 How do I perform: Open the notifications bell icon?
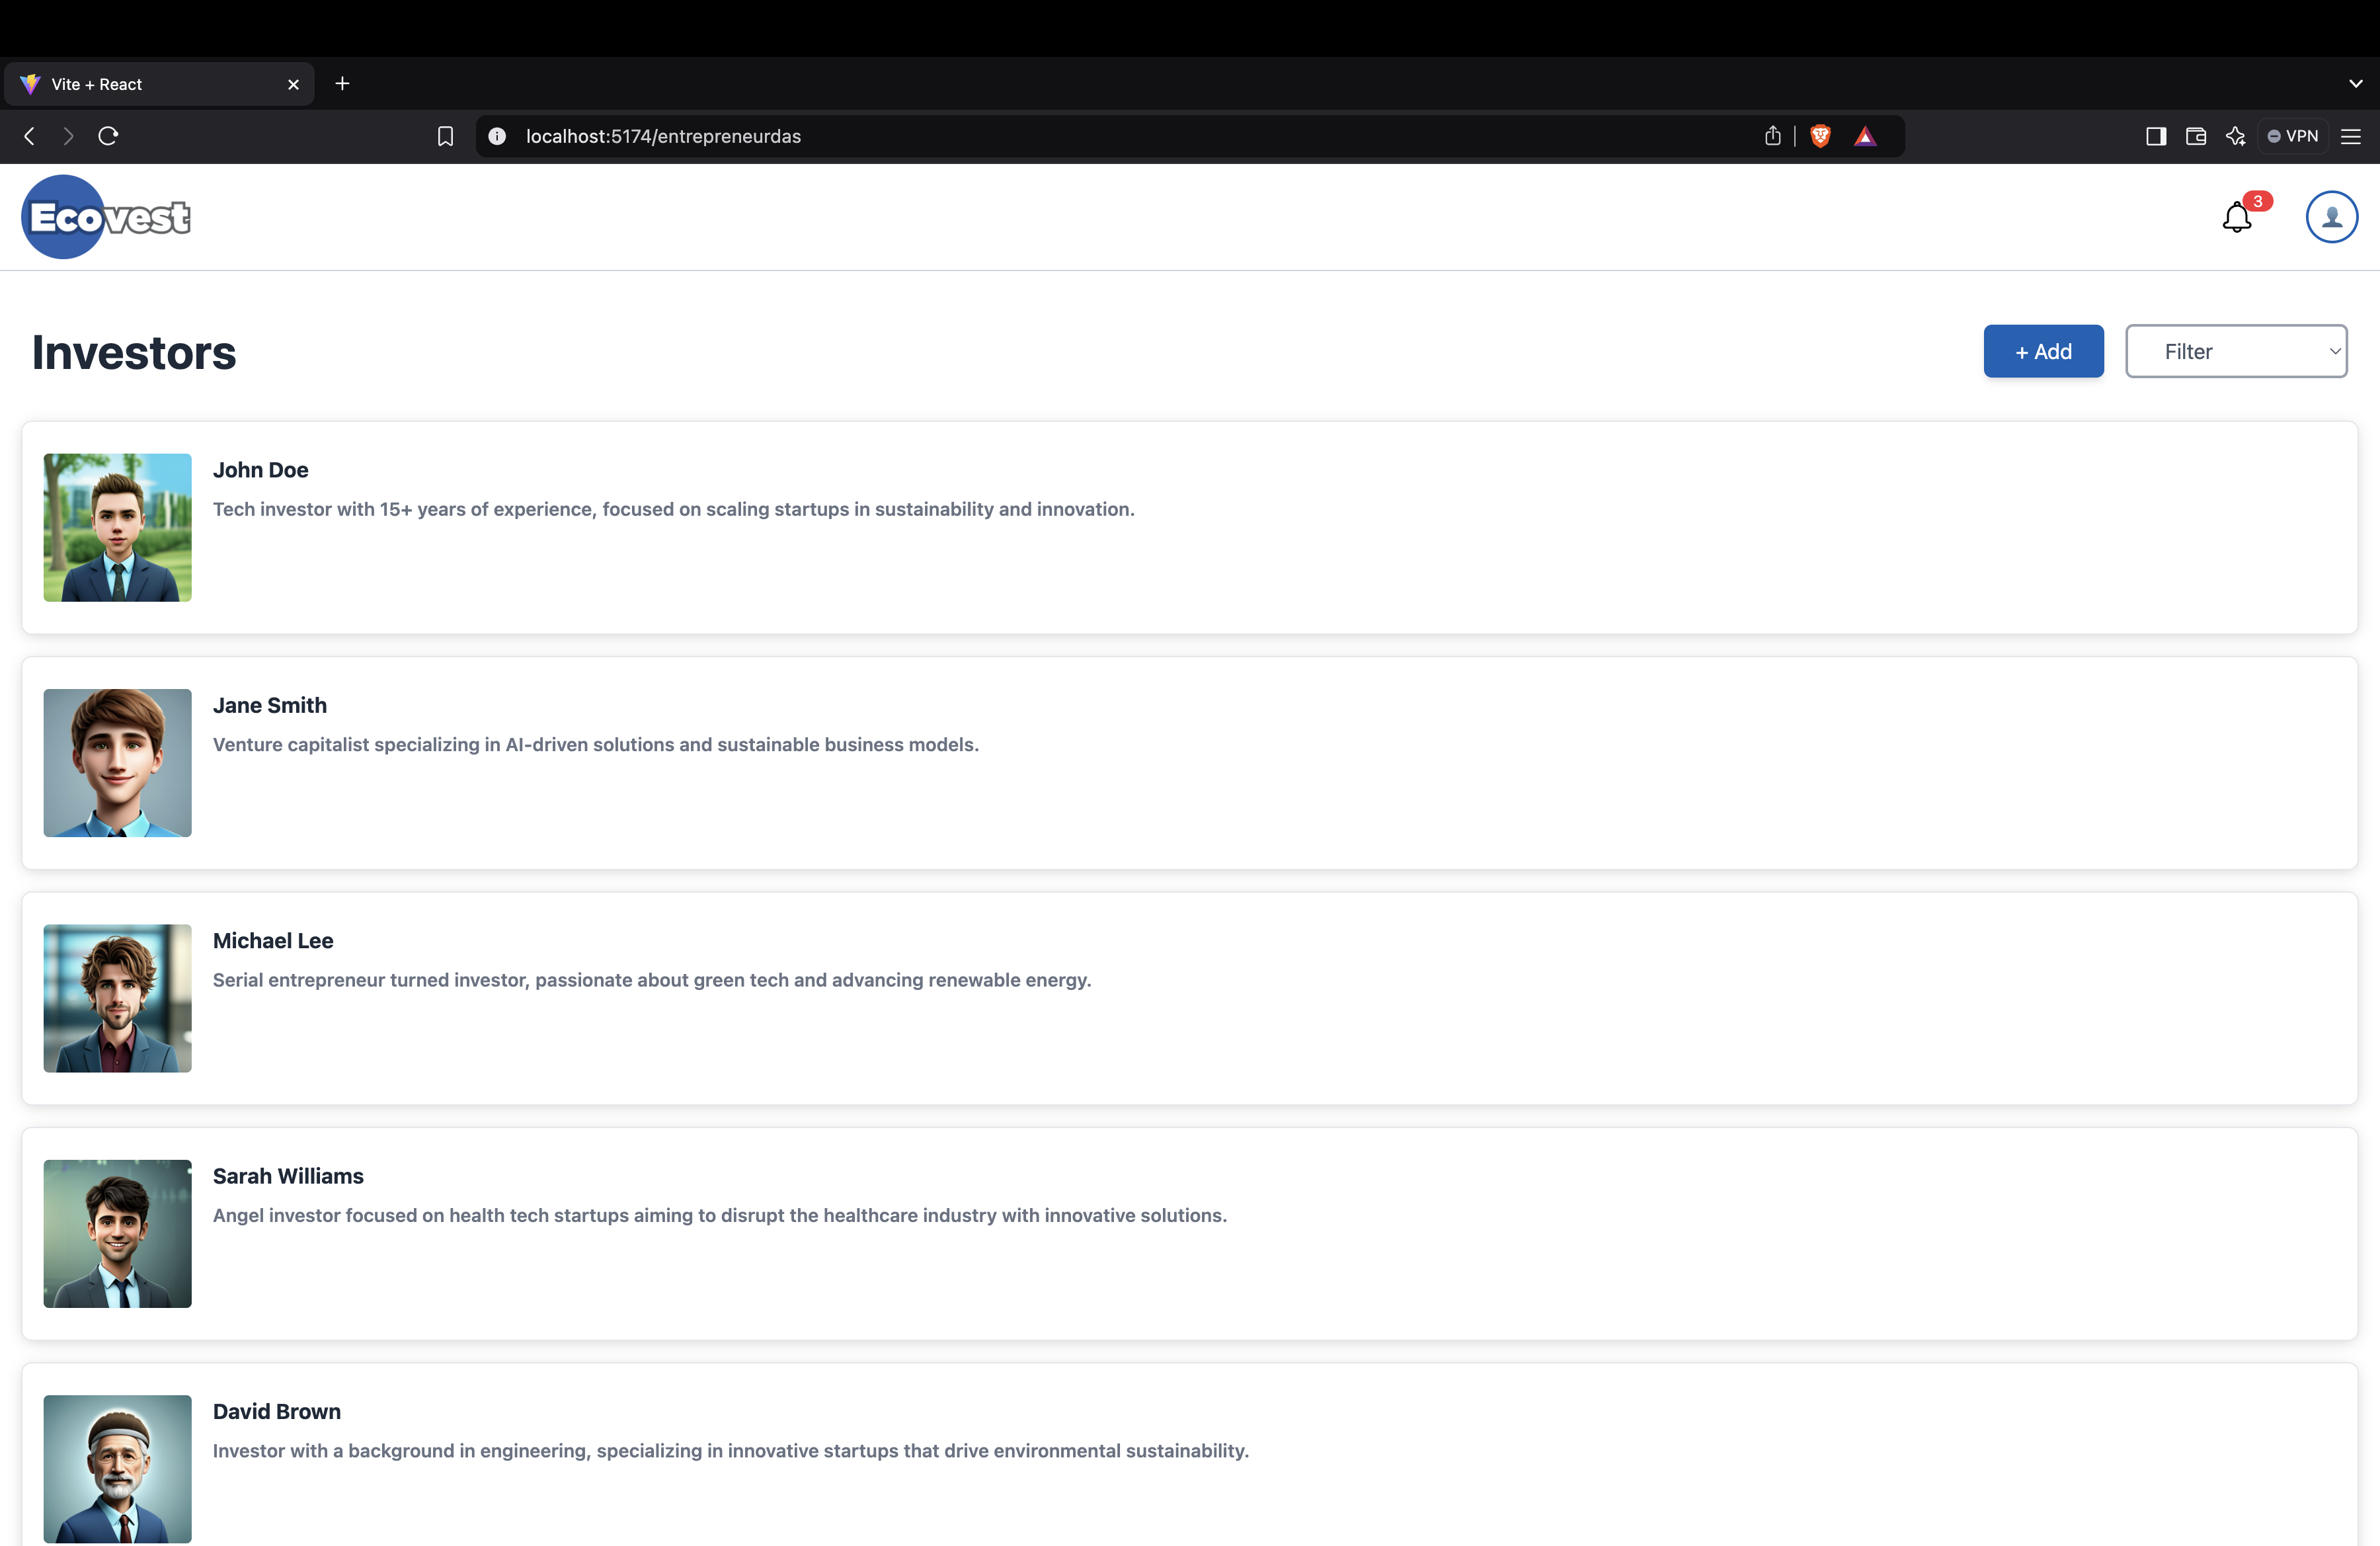tap(2236, 217)
